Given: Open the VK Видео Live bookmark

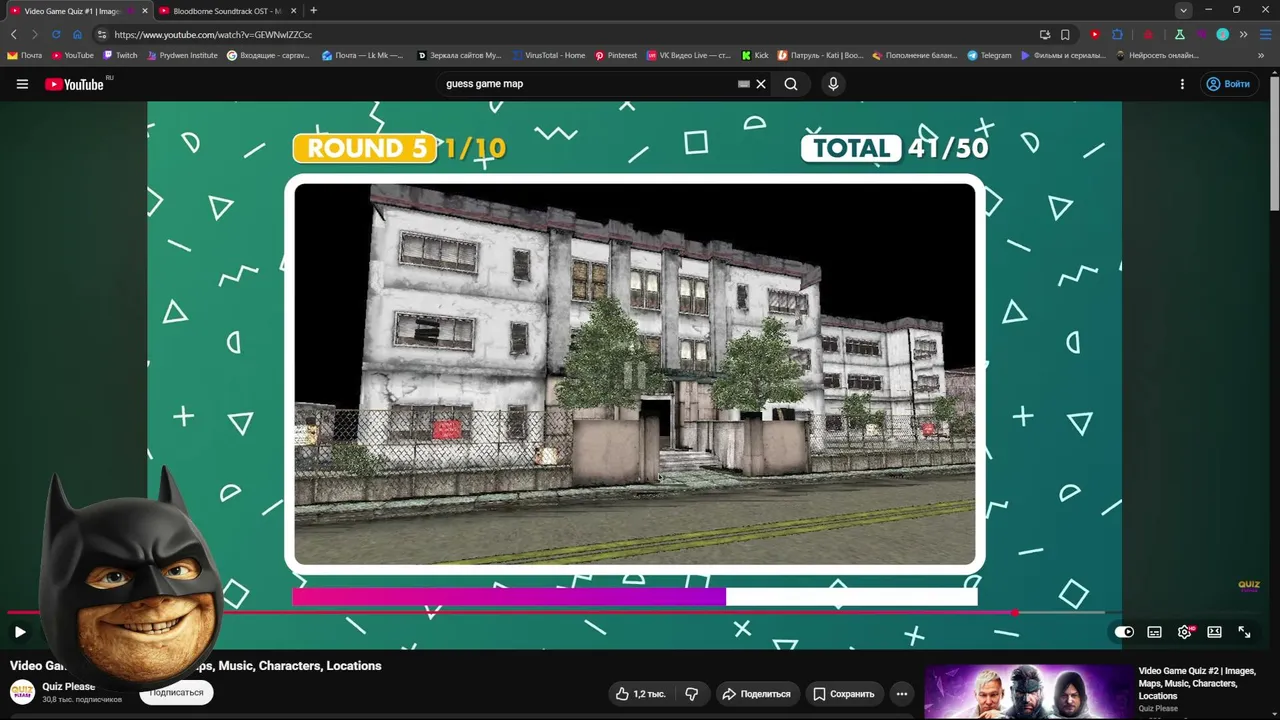Looking at the screenshot, I should tap(689, 56).
